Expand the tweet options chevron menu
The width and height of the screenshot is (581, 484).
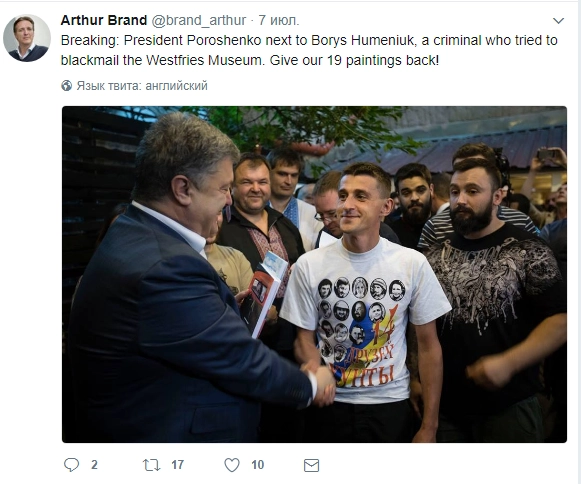[558, 21]
